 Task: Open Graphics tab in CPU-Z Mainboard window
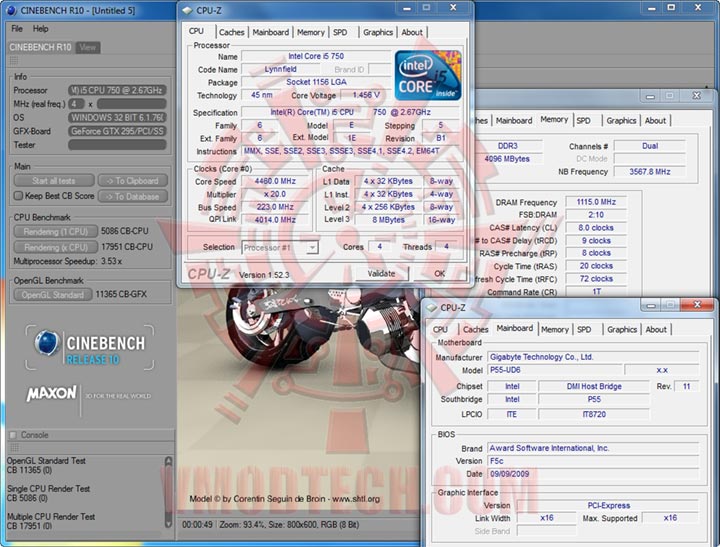coord(622,329)
